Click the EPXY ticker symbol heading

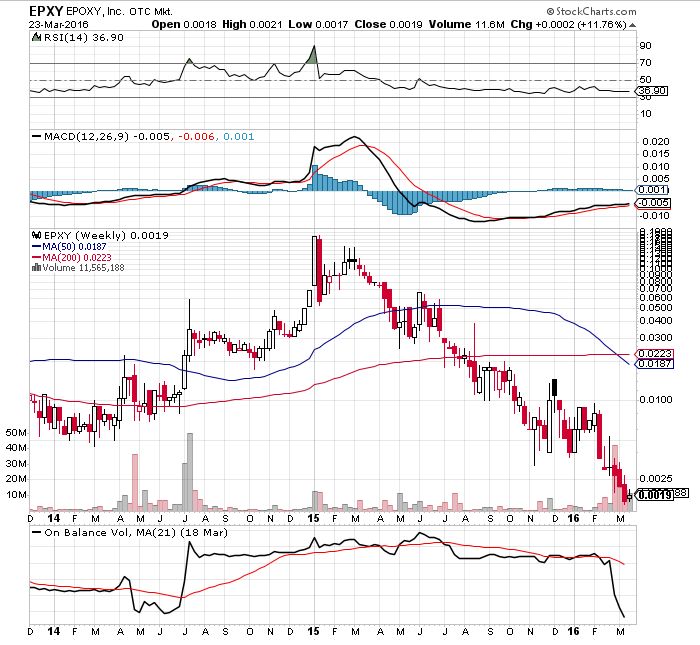point(46,11)
